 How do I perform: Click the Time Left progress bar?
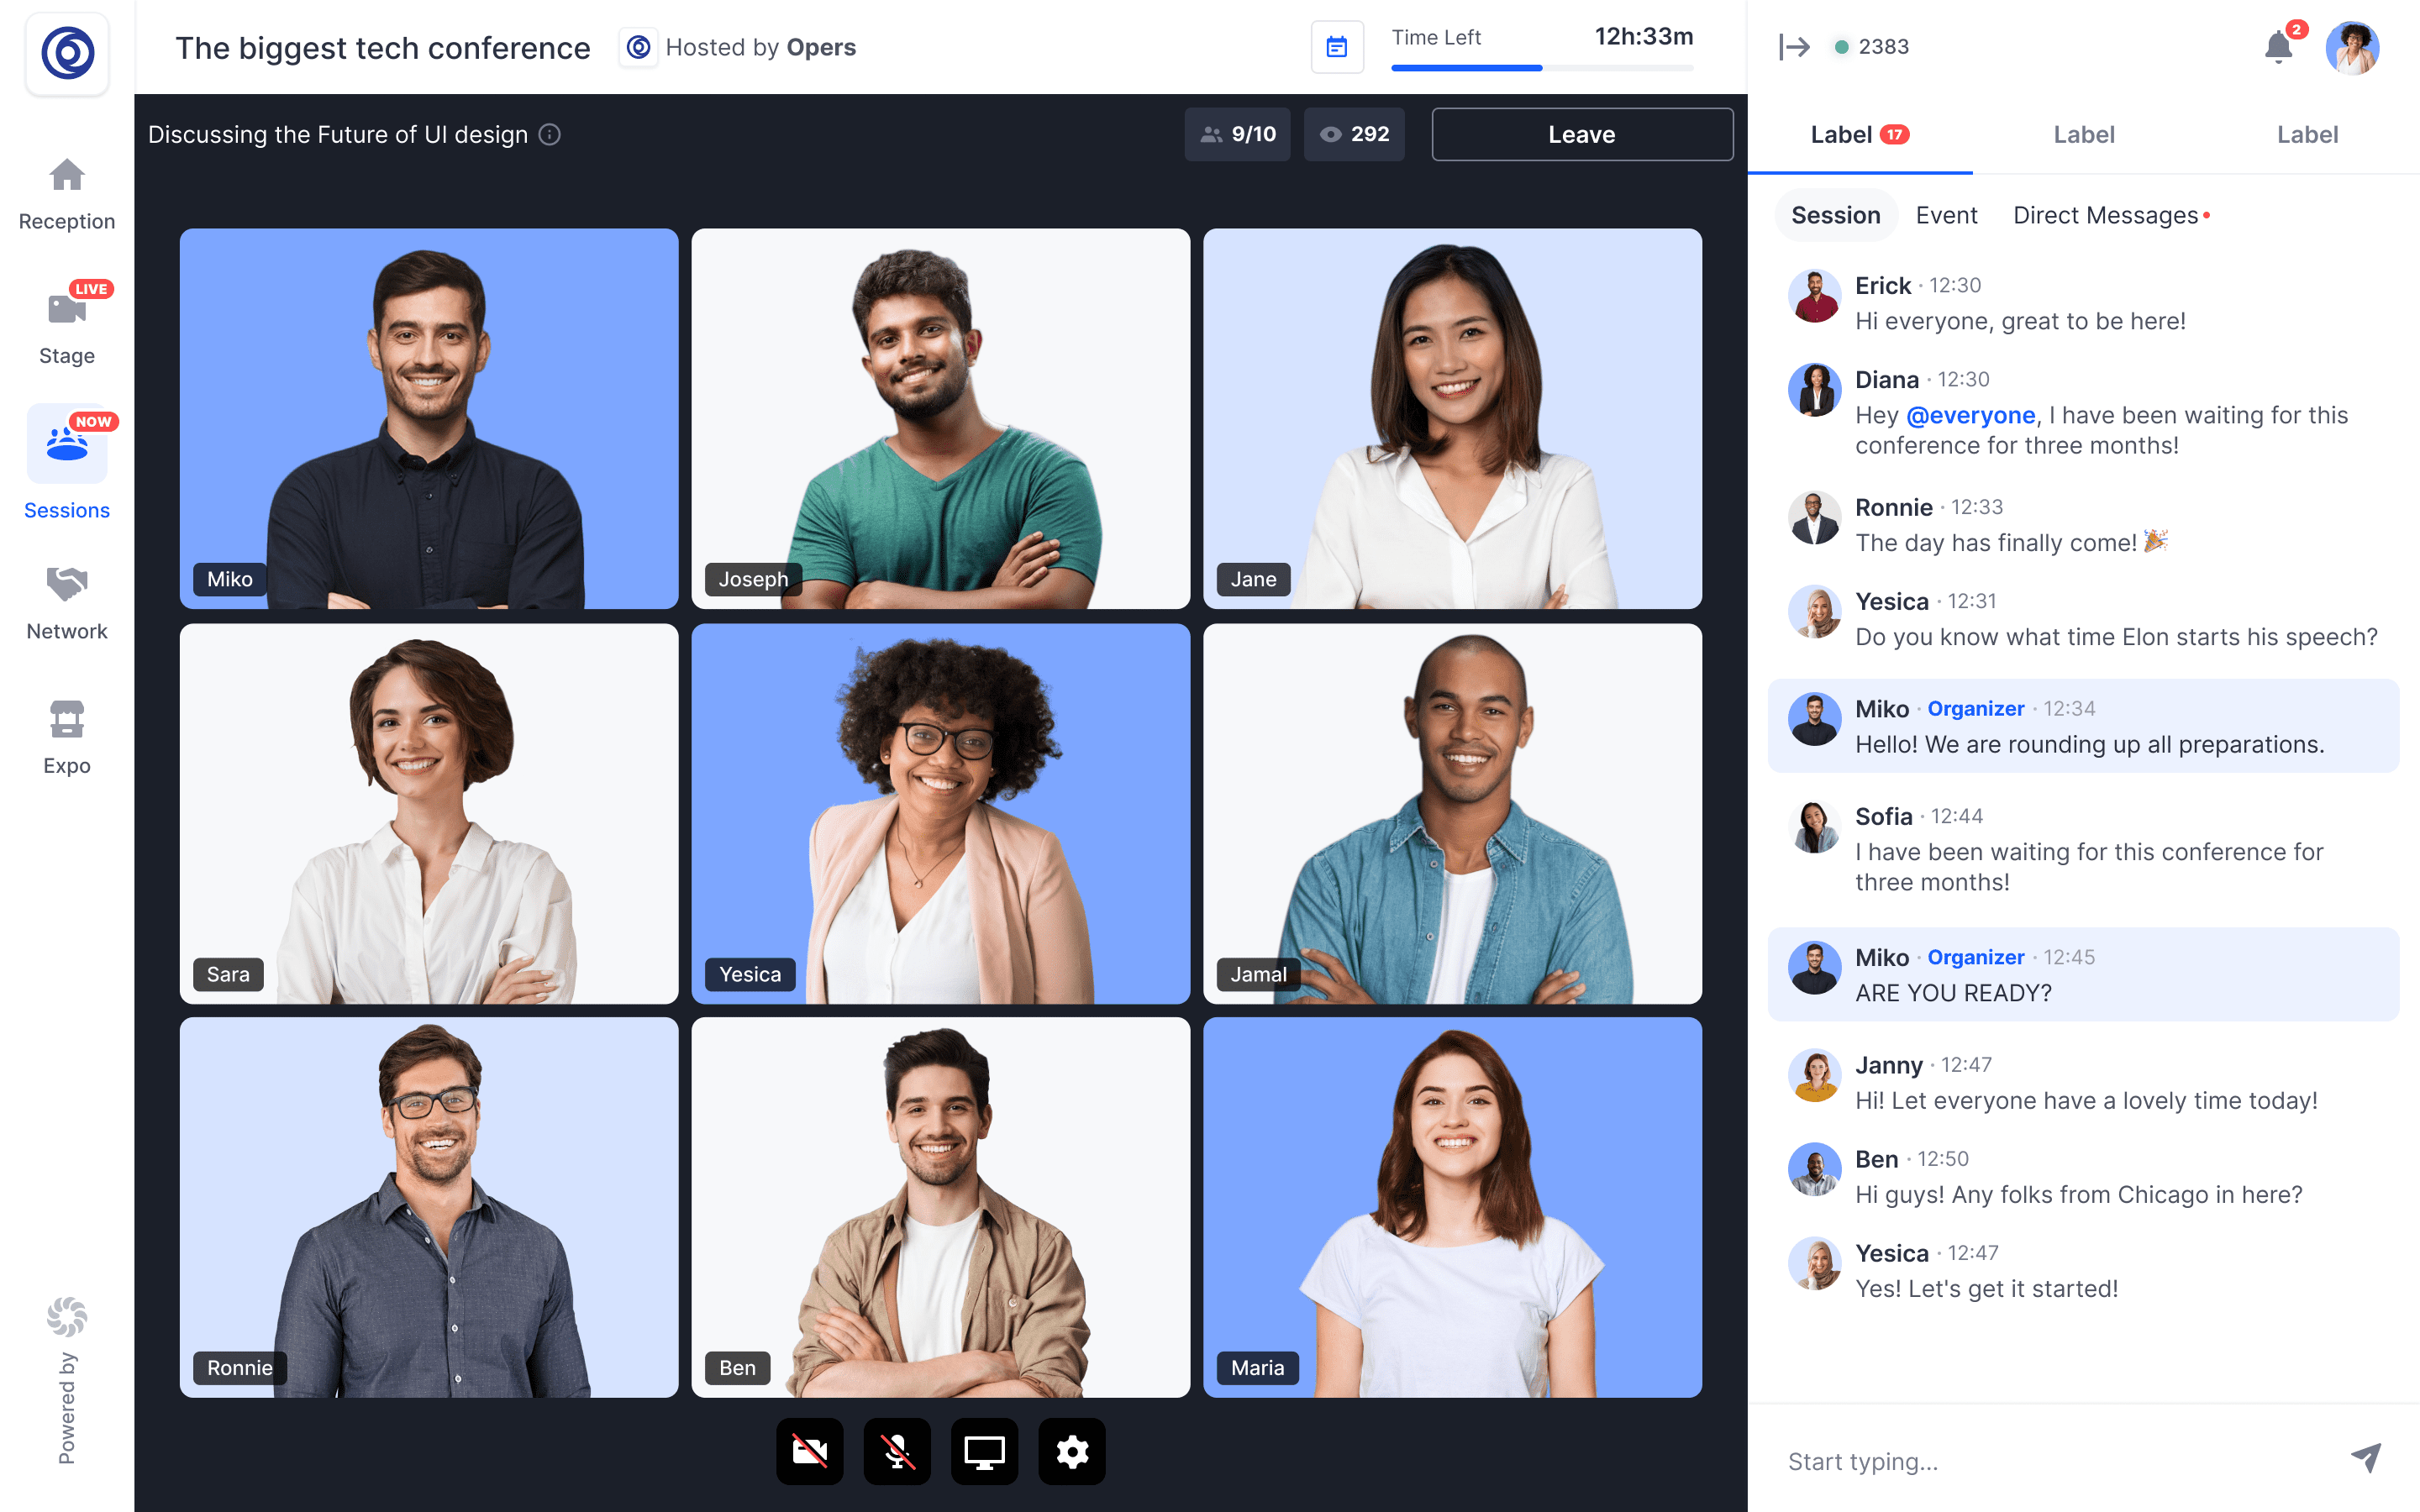point(1541,68)
